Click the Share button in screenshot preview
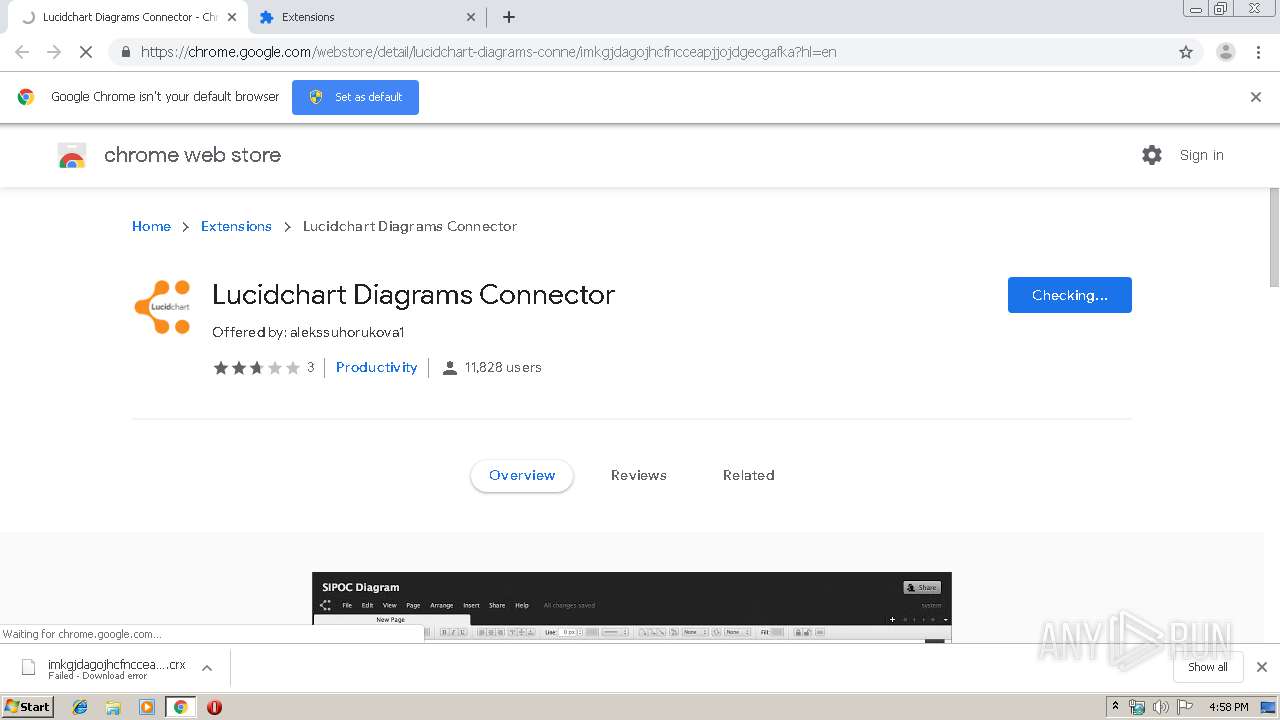The height and width of the screenshot is (720, 1280). pyautogui.click(x=922, y=588)
